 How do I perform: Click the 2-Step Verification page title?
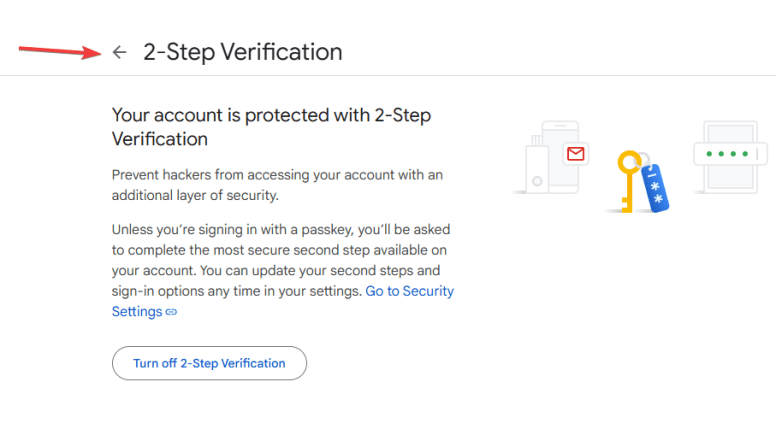coord(242,52)
